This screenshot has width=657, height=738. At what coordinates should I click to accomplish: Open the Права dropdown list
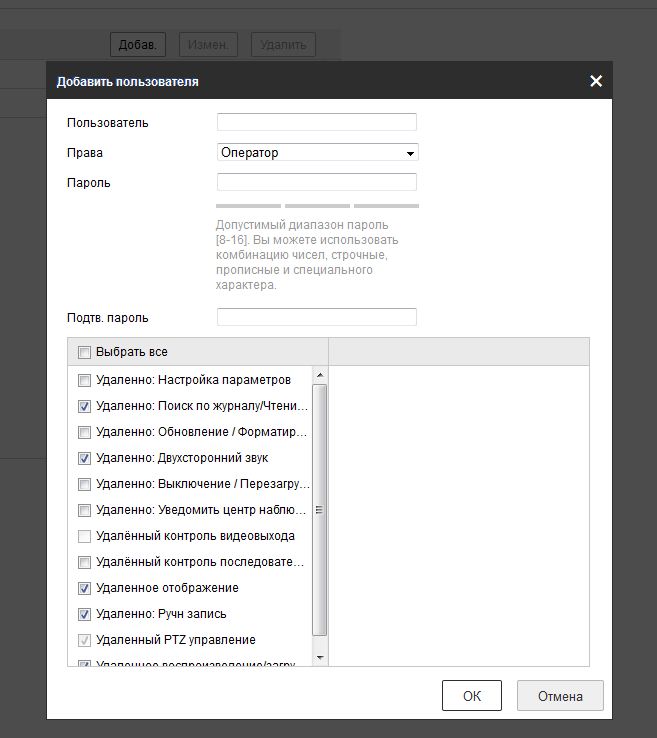point(317,153)
